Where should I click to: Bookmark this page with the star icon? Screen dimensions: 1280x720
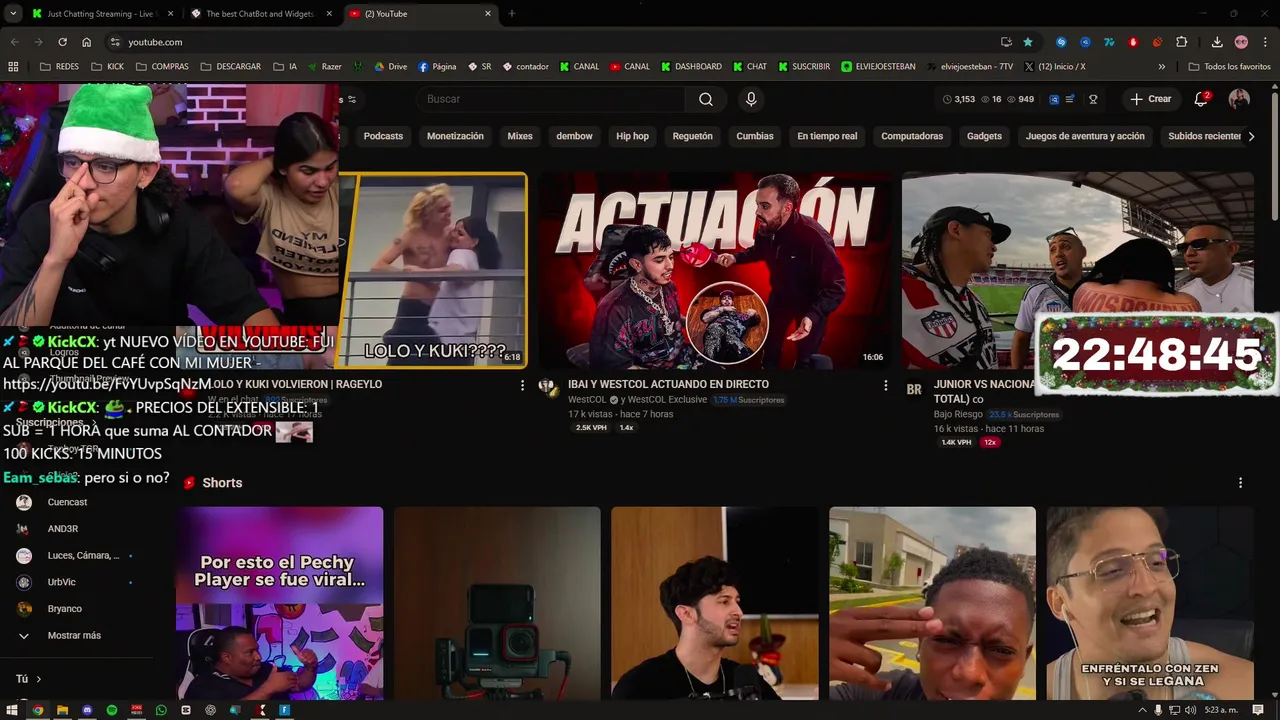pyautogui.click(x=1028, y=42)
